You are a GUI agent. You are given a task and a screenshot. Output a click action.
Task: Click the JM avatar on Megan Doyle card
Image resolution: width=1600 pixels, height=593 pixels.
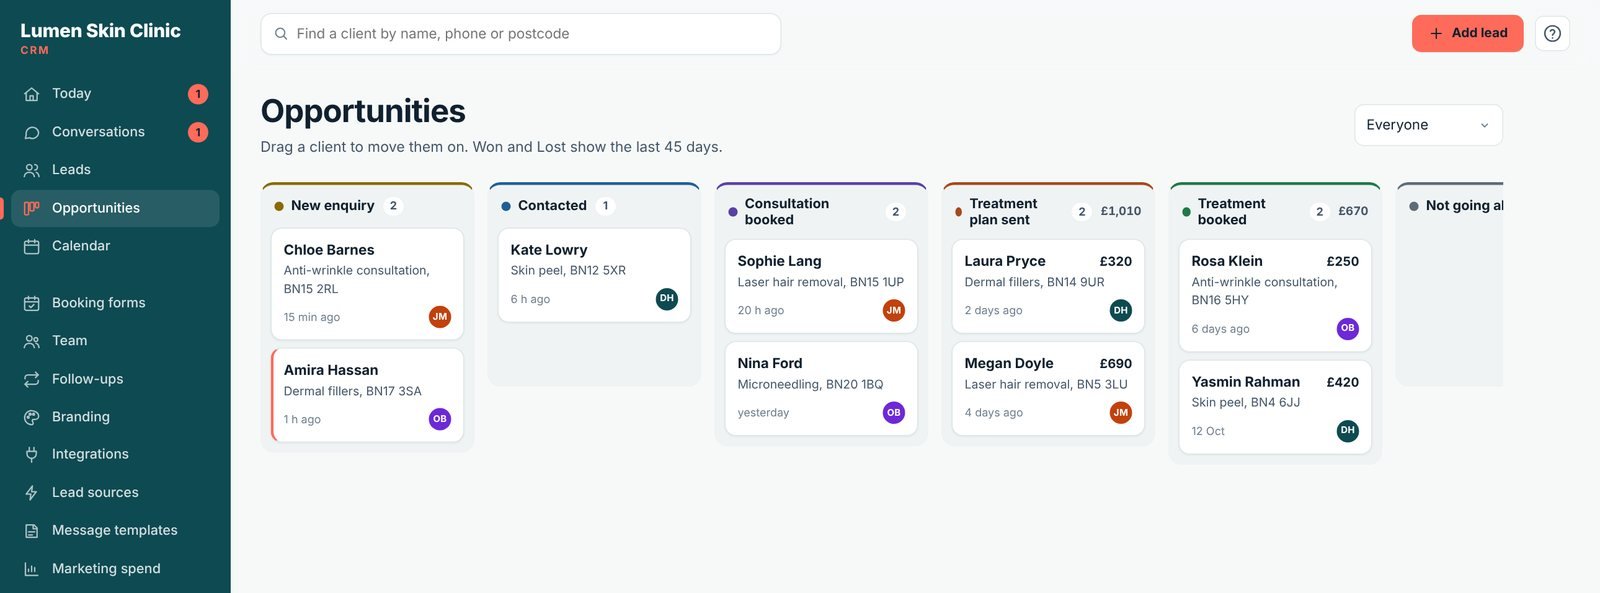[x=1121, y=412]
